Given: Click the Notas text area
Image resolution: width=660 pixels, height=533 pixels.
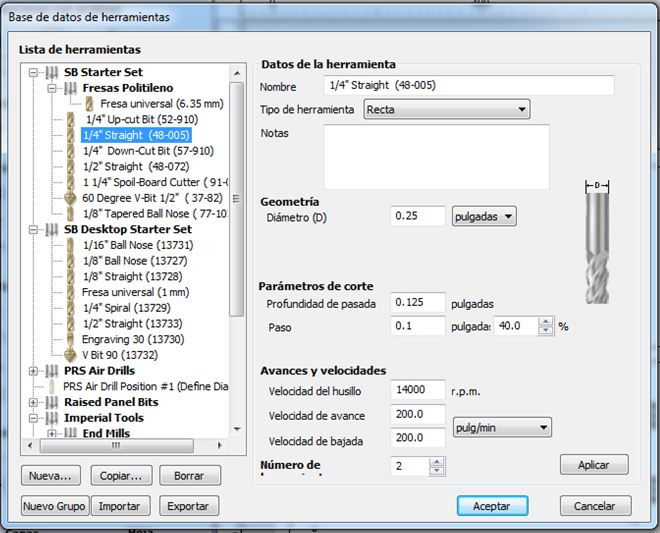Looking at the screenshot, I should pos(436,157).
